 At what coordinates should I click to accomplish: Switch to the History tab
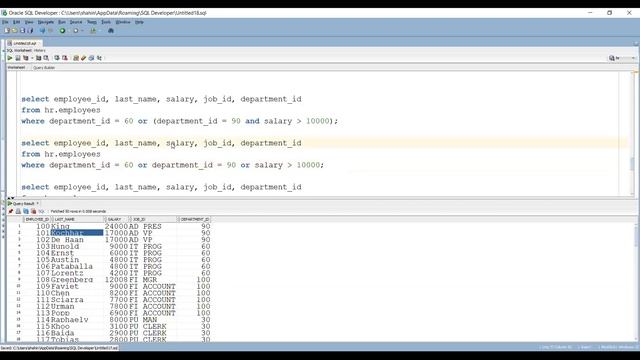[x=40, y=51]
